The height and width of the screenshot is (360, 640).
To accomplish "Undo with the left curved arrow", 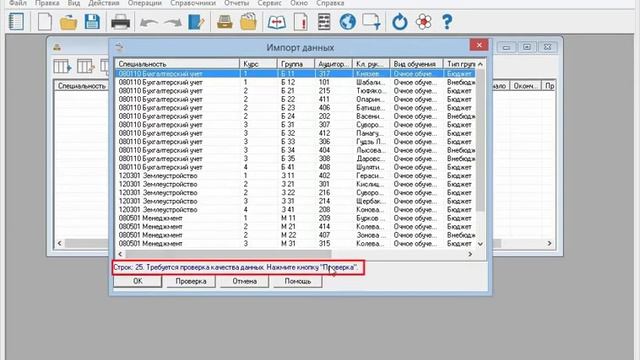I will [149, 22].
